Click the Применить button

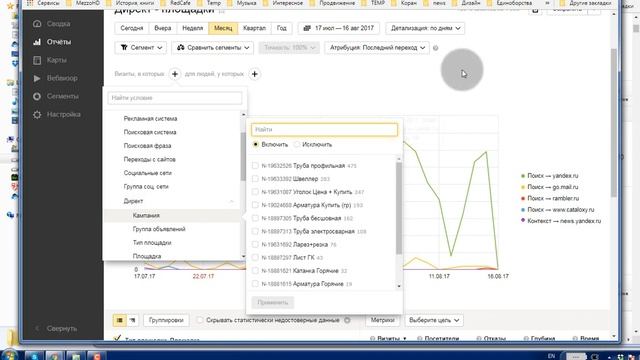click(x=273, y=302)
